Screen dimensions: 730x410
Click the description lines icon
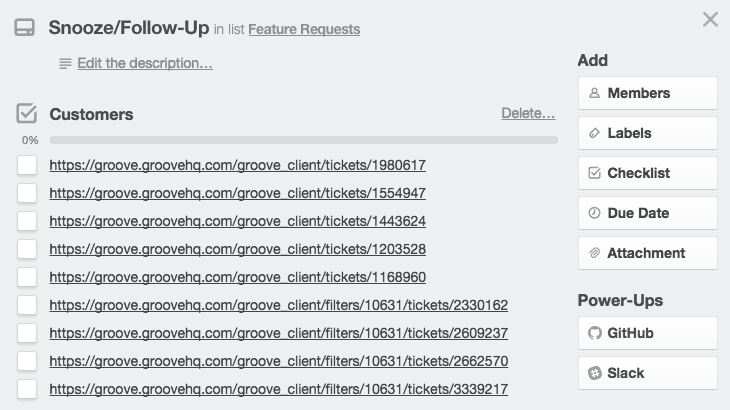coord(65,63)
